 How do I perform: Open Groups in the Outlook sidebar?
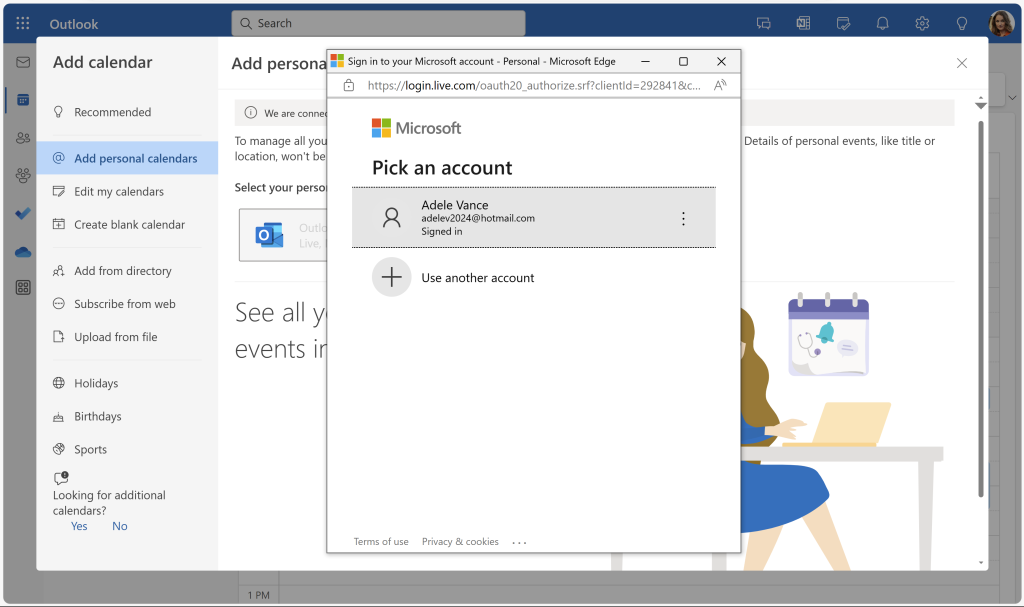(x=23, y=176)
